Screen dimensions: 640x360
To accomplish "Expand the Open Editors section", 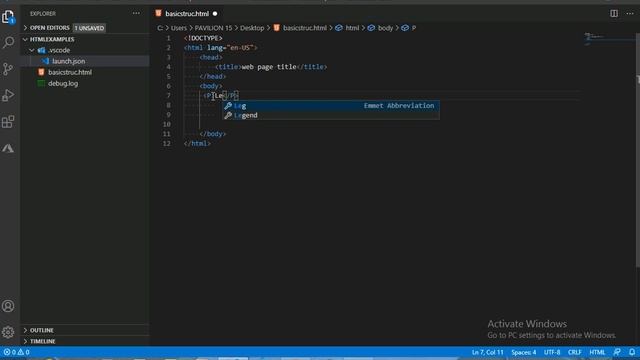I will point(25,28).
